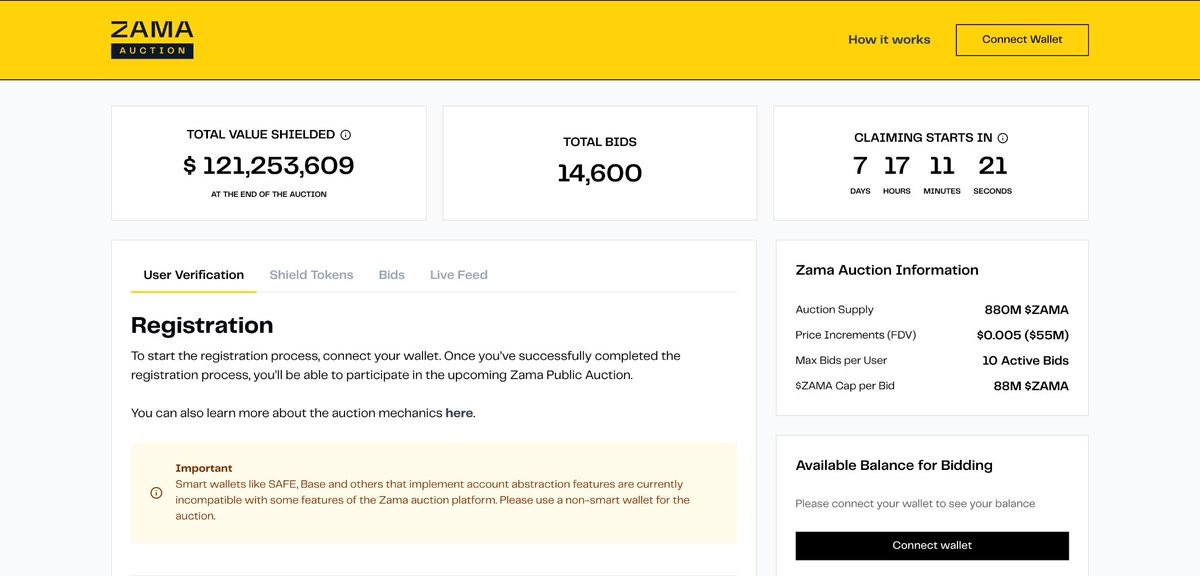
Task: Switch to the Shield Tokens tab
Action: pos(311,275)
